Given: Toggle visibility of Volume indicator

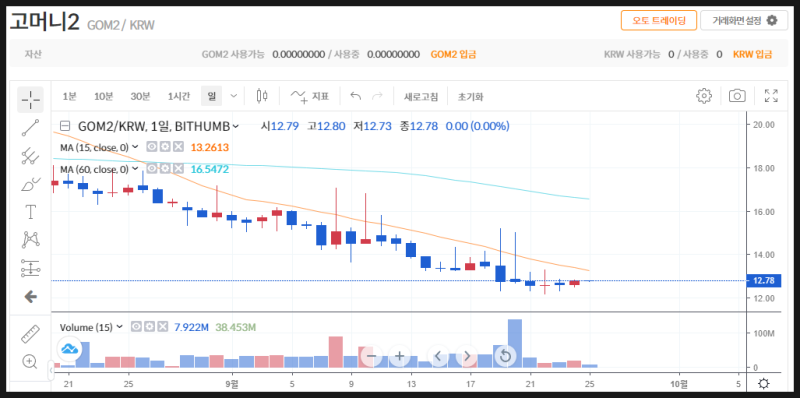Looking at the screenshot, I should [x=136, y=327].
